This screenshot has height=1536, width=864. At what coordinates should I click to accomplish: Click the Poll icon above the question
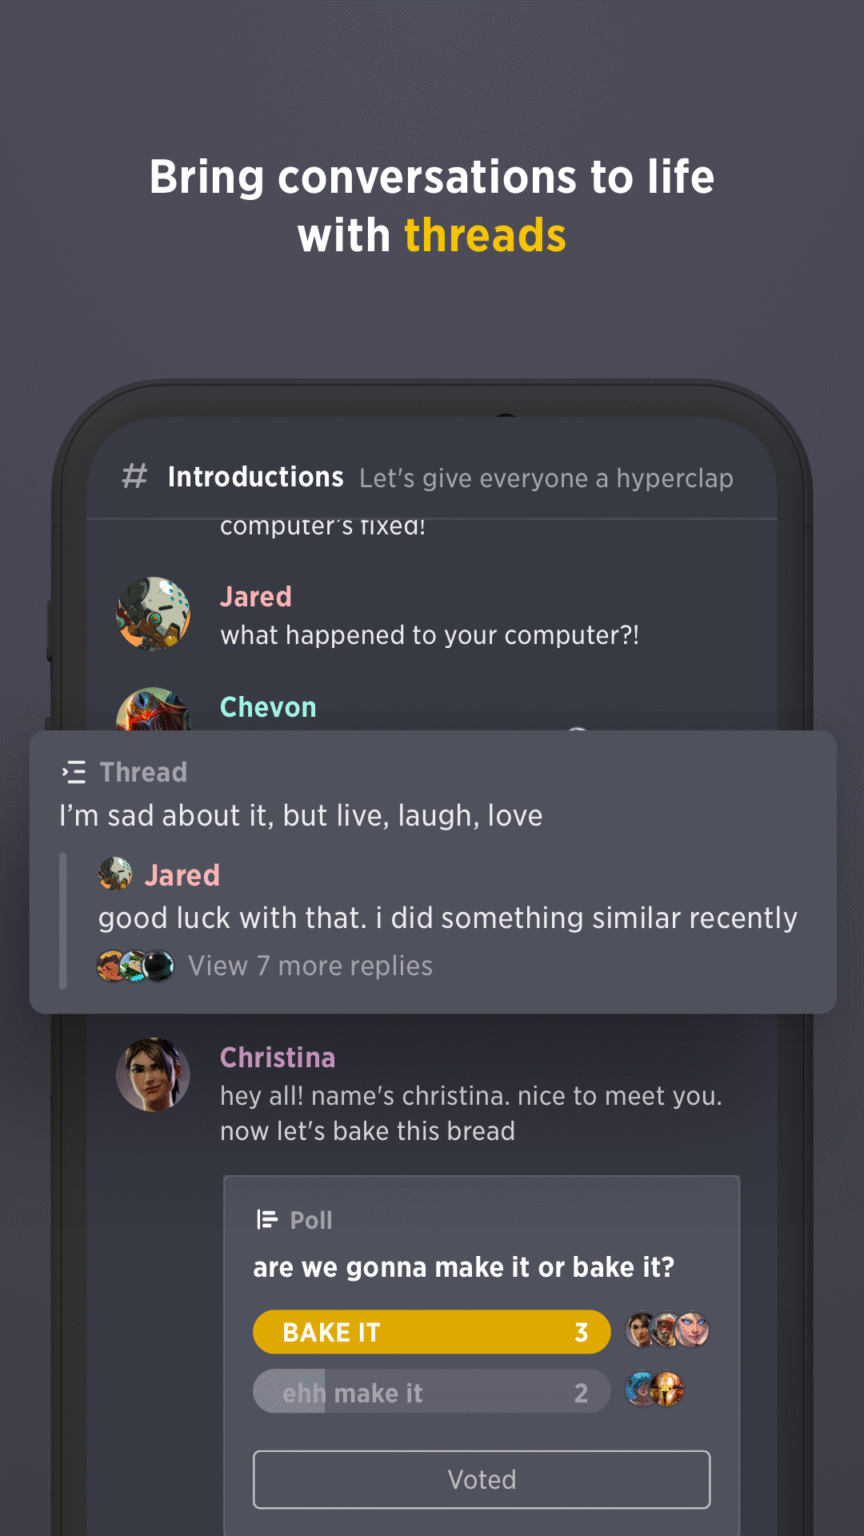point(266,1220)
